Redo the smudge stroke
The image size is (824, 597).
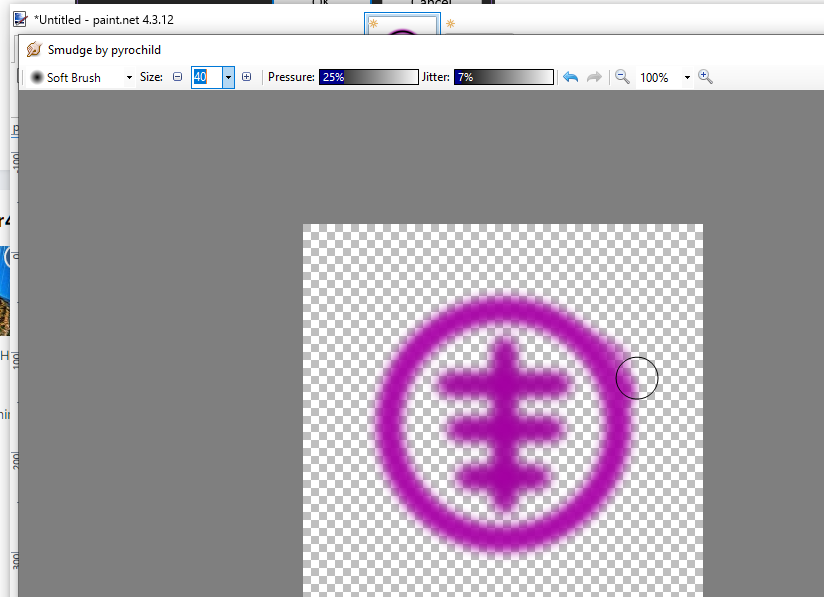coord(594,77)
